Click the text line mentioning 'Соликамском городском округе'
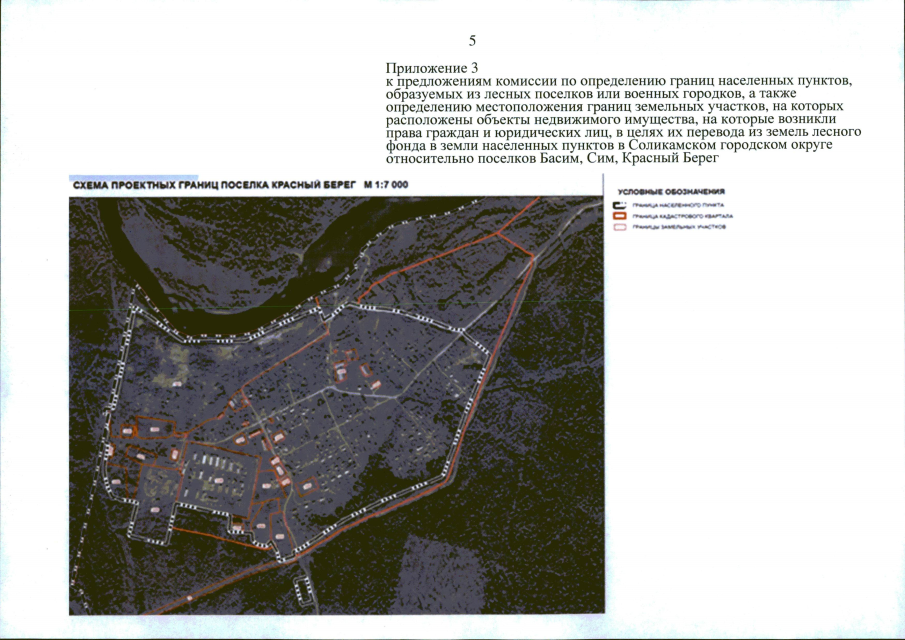The width and height of the screenshot is (905, 640). 609,145
